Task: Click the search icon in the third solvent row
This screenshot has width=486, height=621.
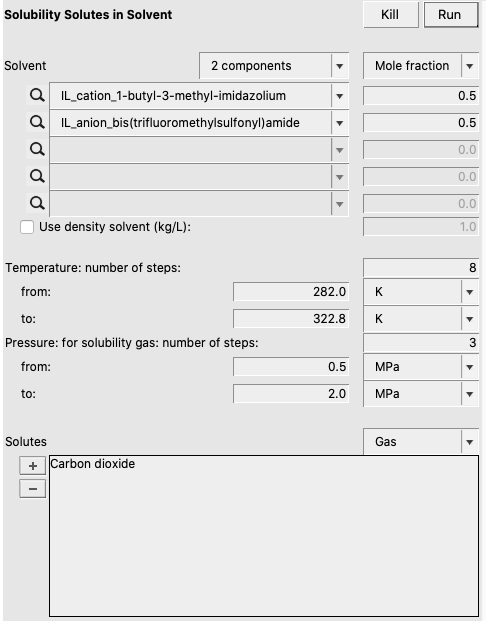Action: (37, 149)
